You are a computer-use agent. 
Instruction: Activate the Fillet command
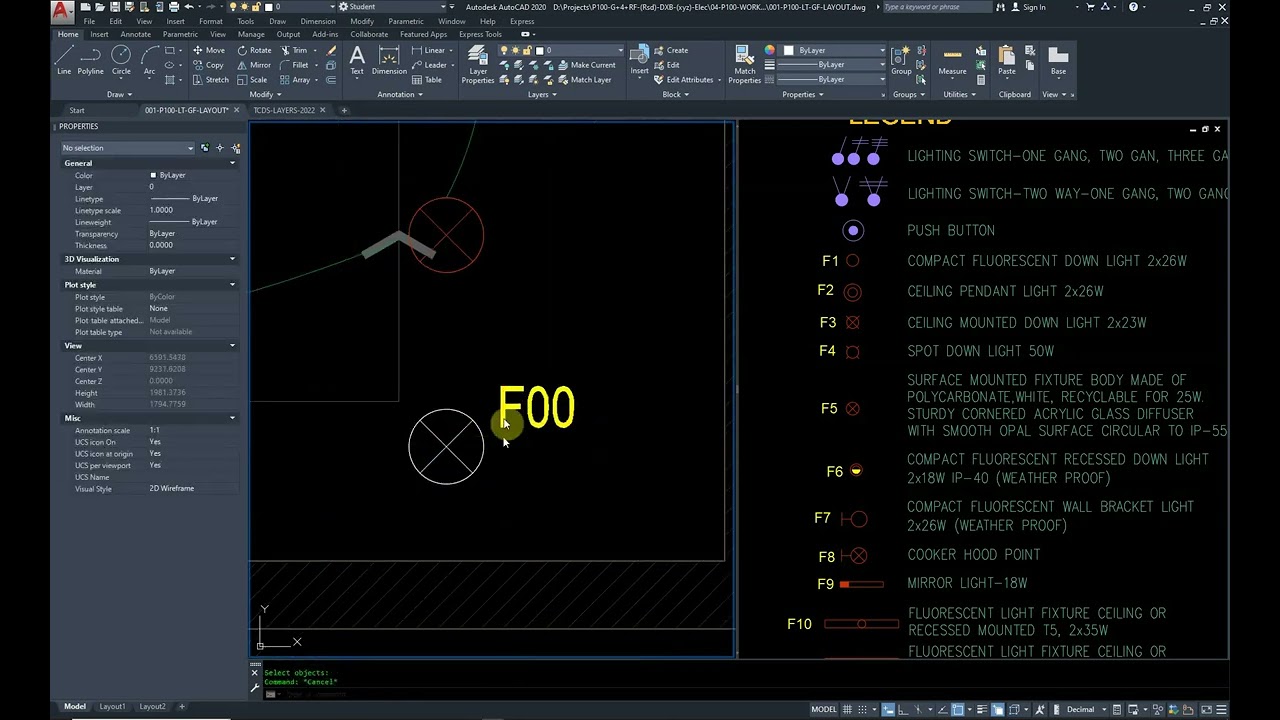(294, 65)
